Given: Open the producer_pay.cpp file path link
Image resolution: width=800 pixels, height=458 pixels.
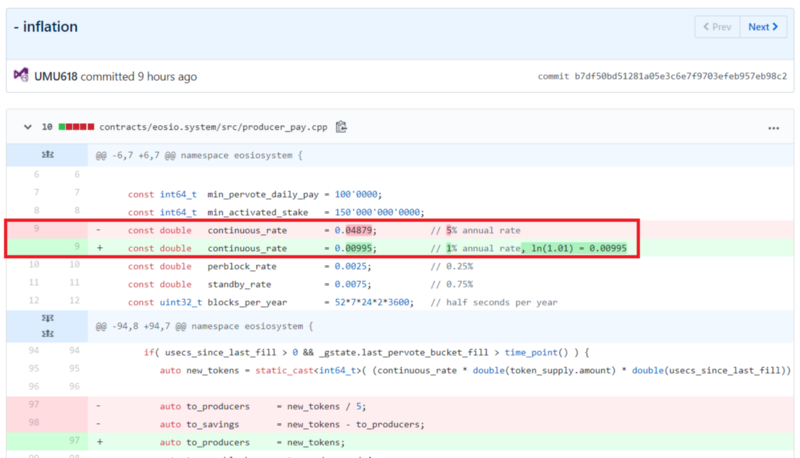Looking at the screenshot, I should tap(214, 128).
